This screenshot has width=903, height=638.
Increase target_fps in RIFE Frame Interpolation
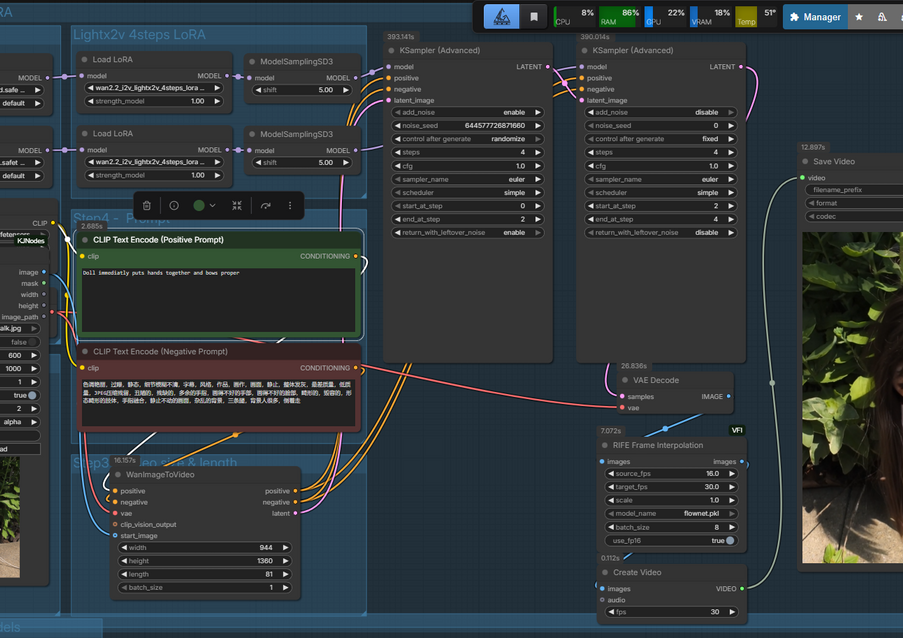pos(732,487)
